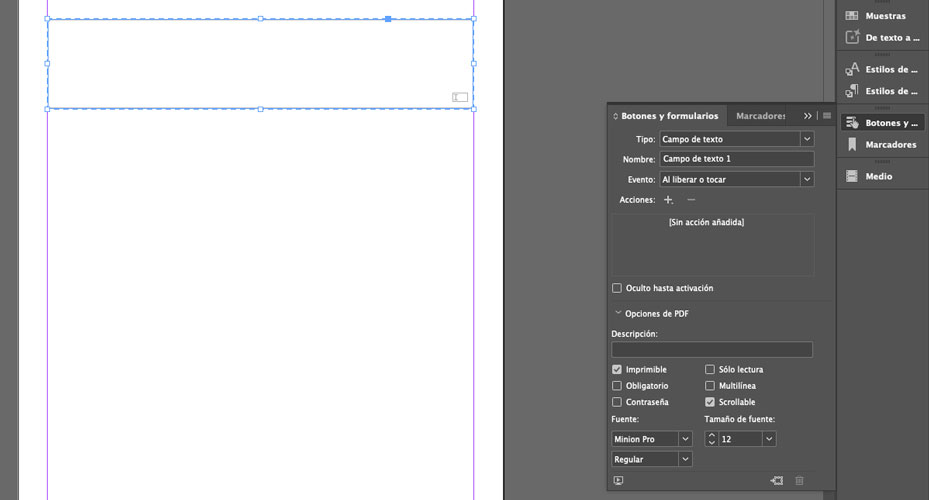Open Botones y formularios dock icon
929x500 pixels.
[851, 123]
